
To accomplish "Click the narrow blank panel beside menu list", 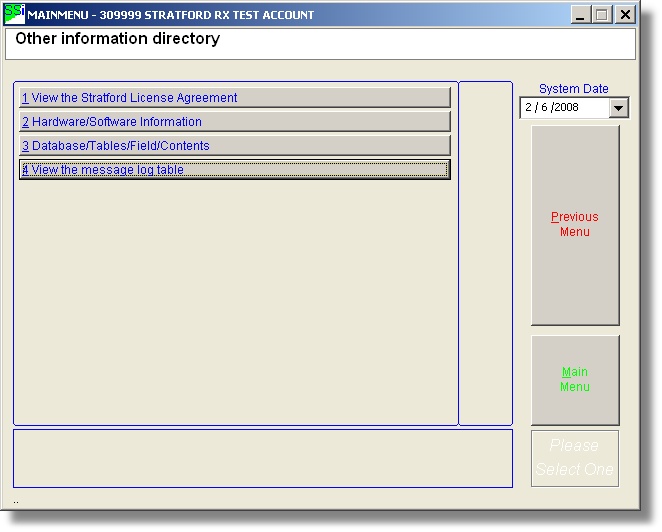I will coord(485,253).
